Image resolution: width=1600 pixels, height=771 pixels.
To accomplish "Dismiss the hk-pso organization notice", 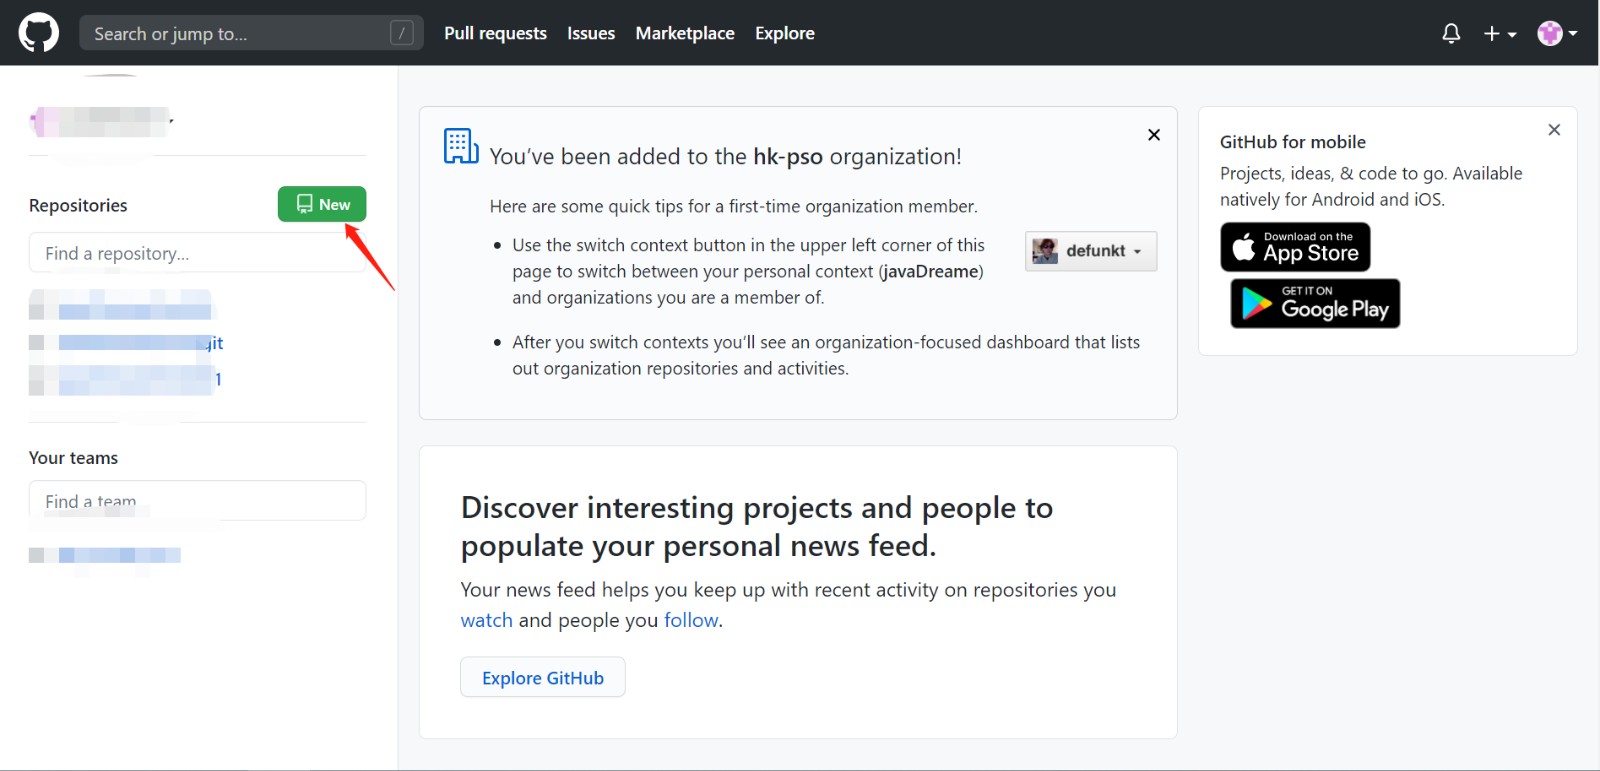I will [1153, 135].
